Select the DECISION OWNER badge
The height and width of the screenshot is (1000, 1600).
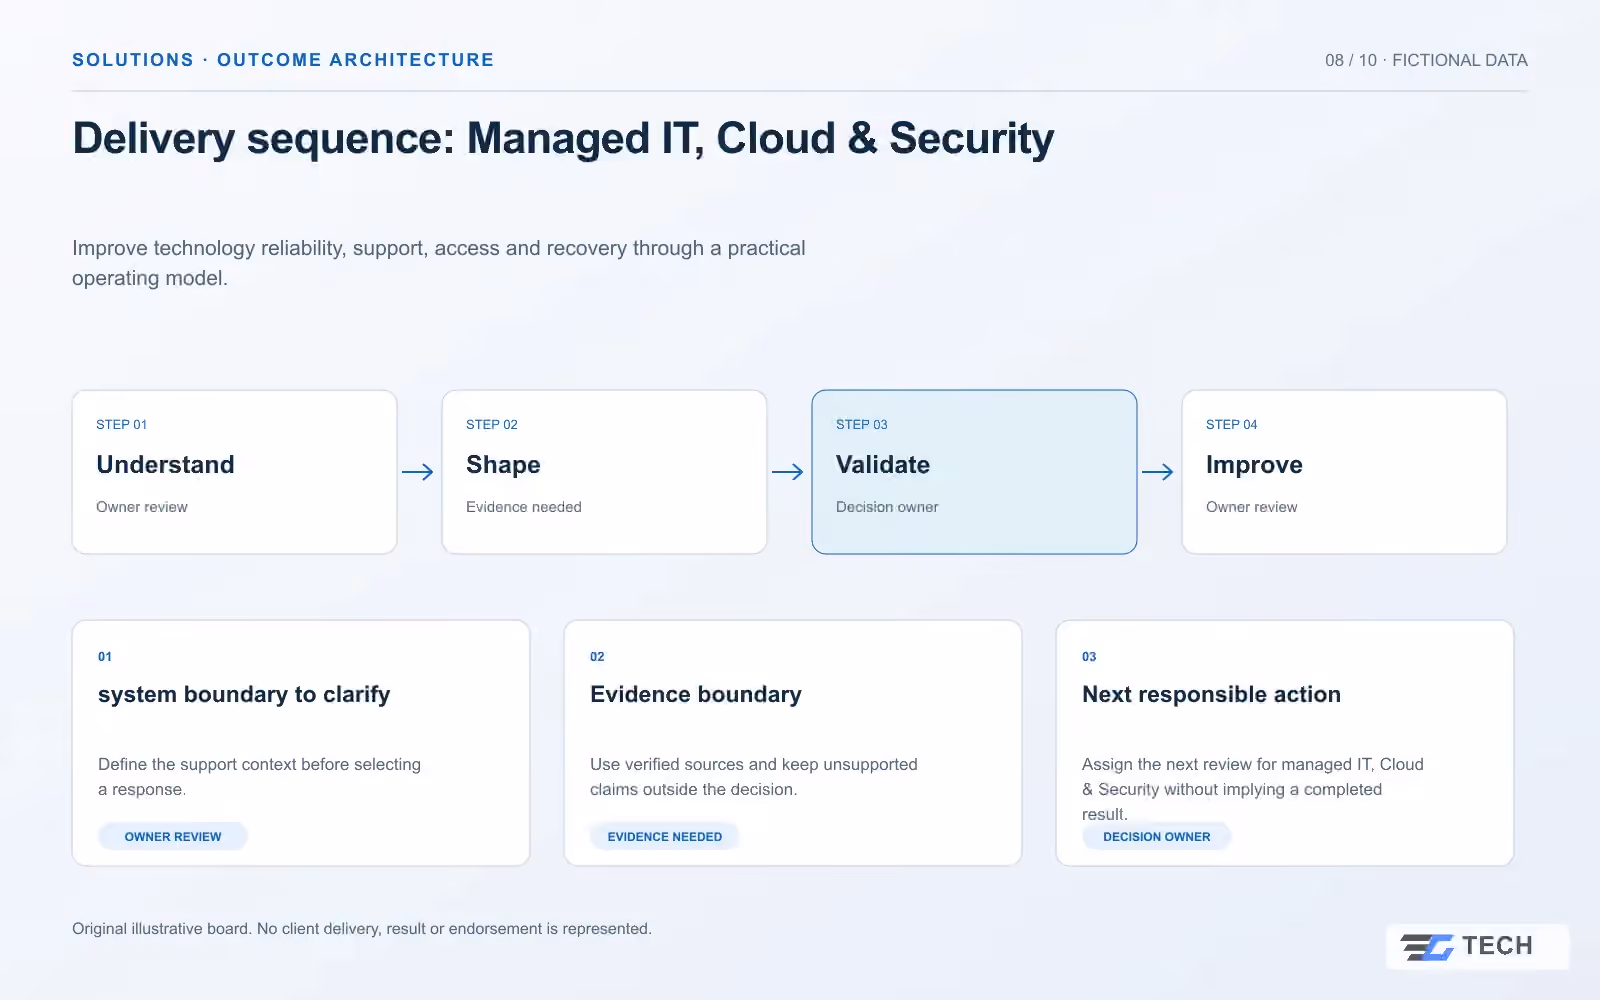[x=1157, y=837]
